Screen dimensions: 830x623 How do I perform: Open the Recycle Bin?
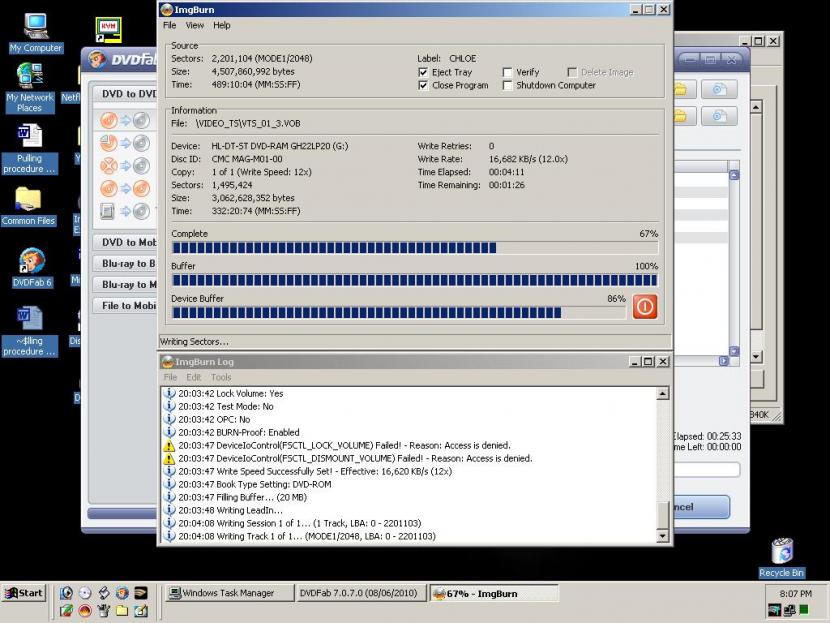click(782, 551)
